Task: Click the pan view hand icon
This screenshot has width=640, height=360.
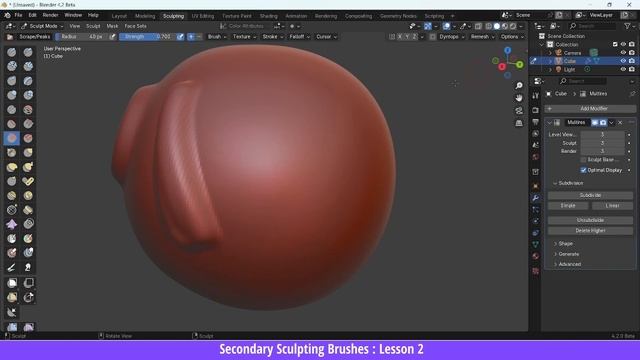Action: (519, 98)
